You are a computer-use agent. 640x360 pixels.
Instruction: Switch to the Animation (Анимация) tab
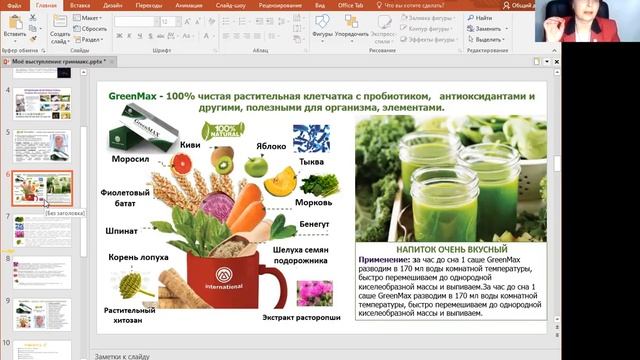pyautogui.click(x=189, y=5)
